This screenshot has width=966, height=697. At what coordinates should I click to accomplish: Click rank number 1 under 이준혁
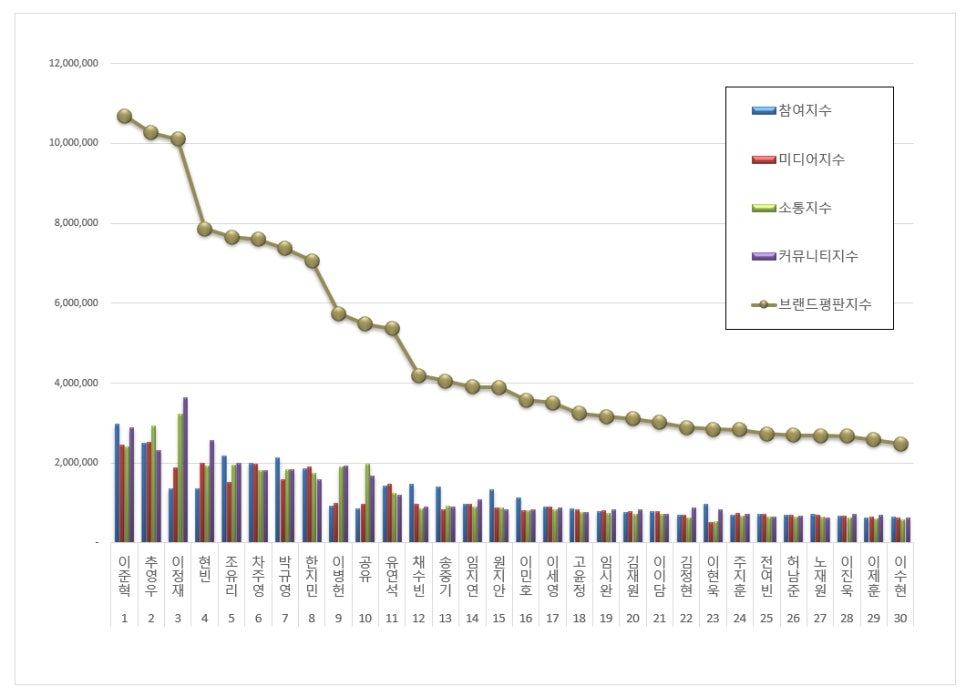pos(124,618)
